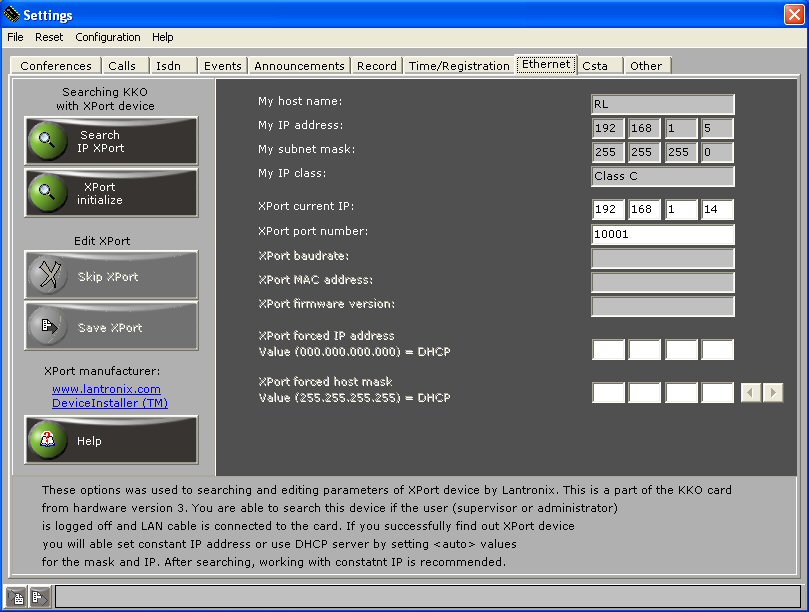Click the Settings title bar app icon

pos(11,14)
